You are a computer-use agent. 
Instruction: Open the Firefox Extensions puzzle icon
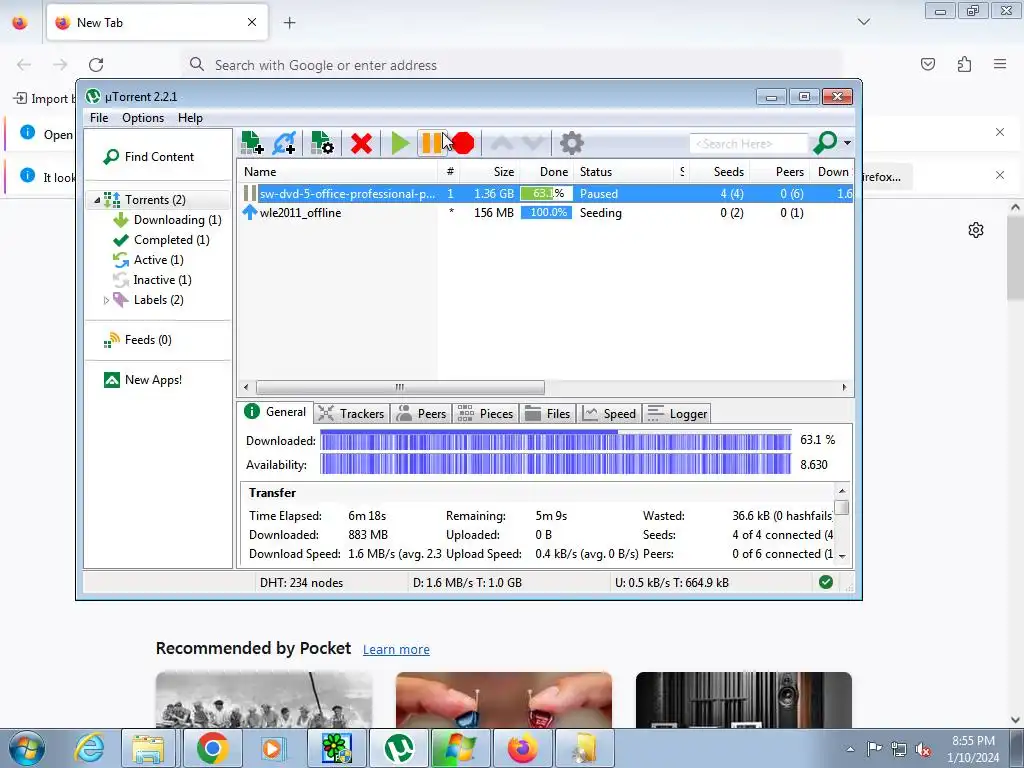point(964,64)
